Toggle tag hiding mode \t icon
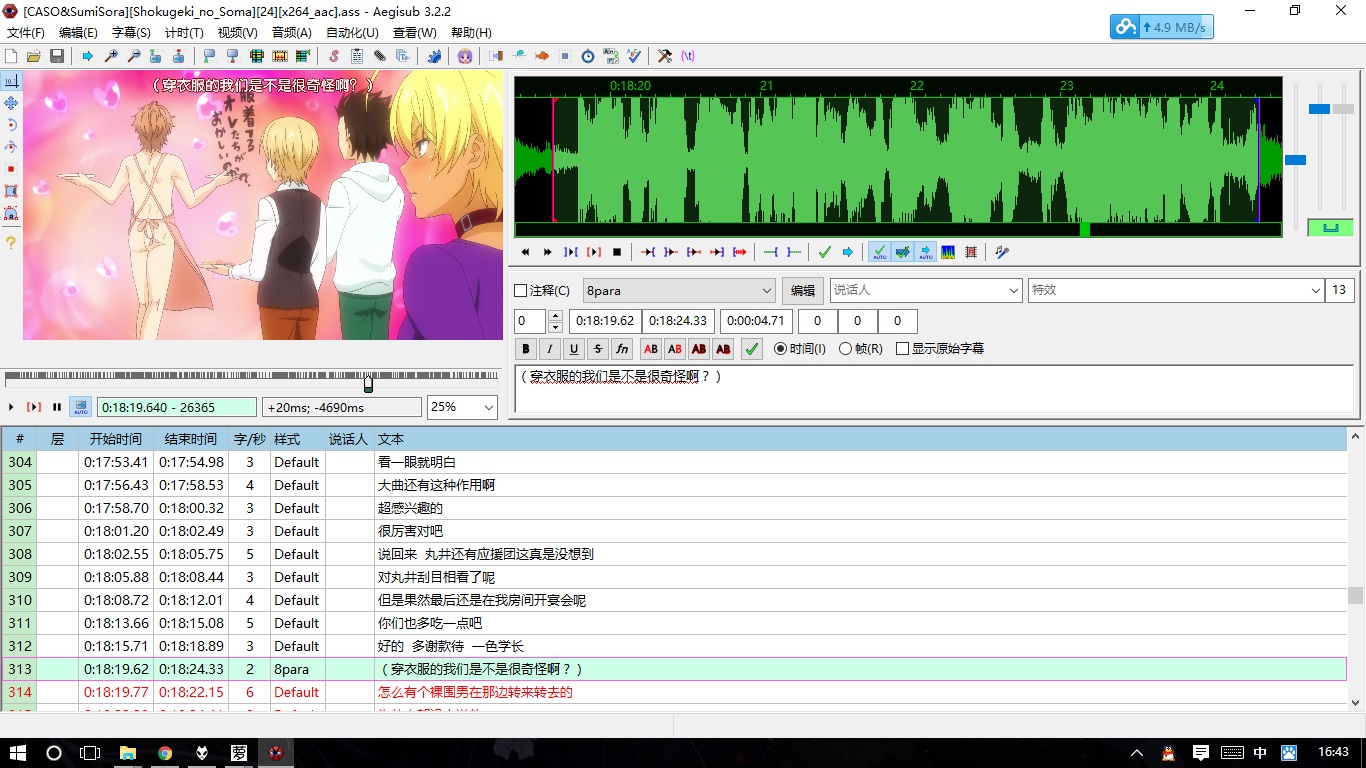1366x768 pixels. 688,56
